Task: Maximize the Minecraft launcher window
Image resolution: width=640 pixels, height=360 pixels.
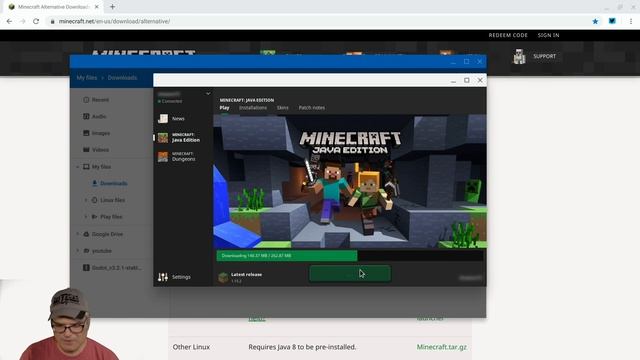Action: [467, 80]
